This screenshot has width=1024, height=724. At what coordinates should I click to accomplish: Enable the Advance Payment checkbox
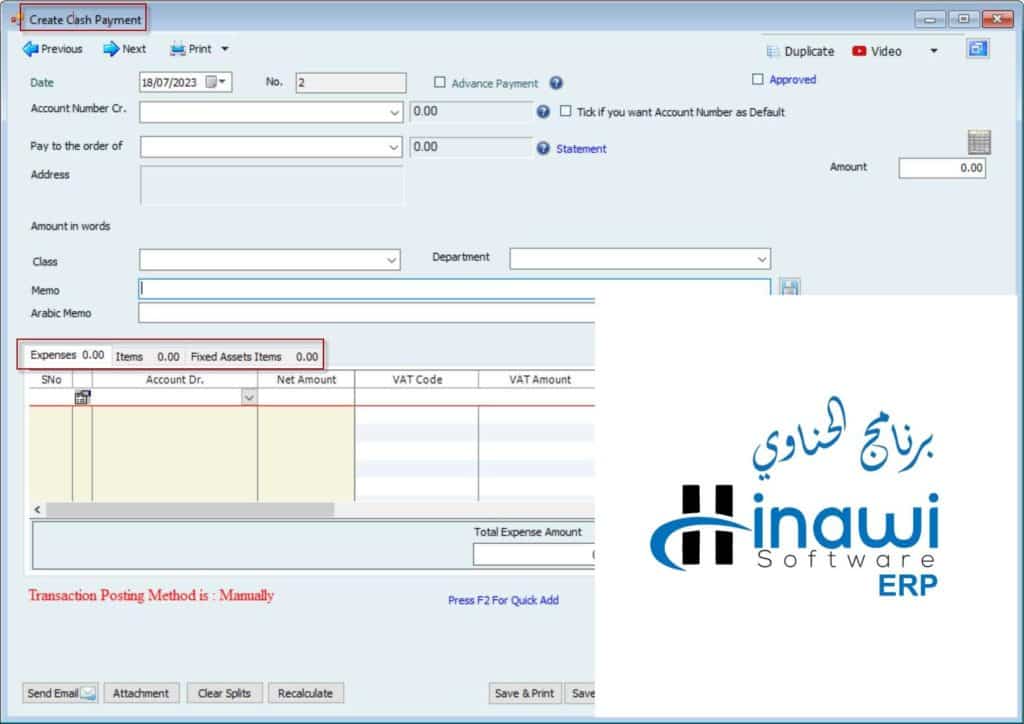[440, 83]
